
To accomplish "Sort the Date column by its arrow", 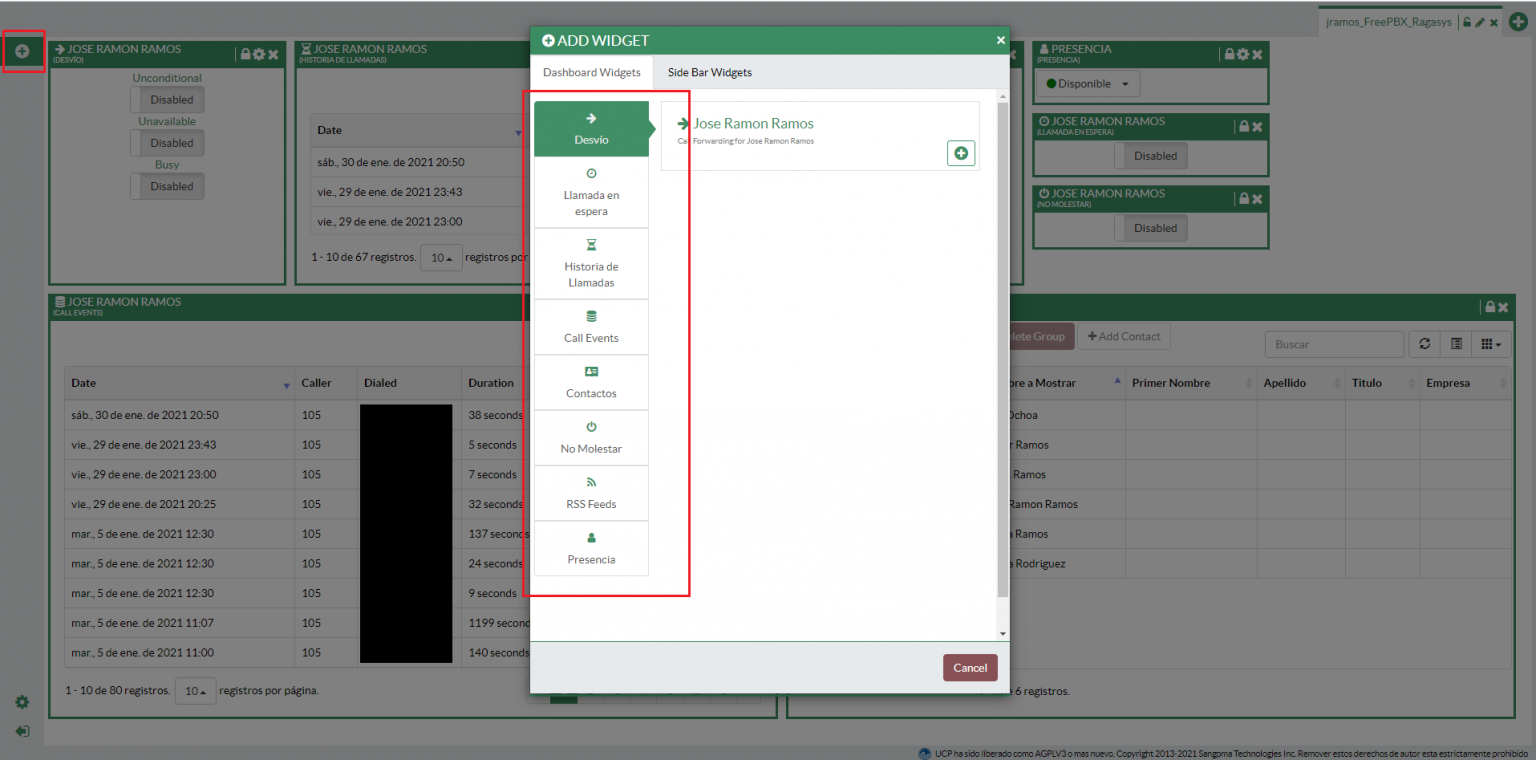I will pos(290,383).
